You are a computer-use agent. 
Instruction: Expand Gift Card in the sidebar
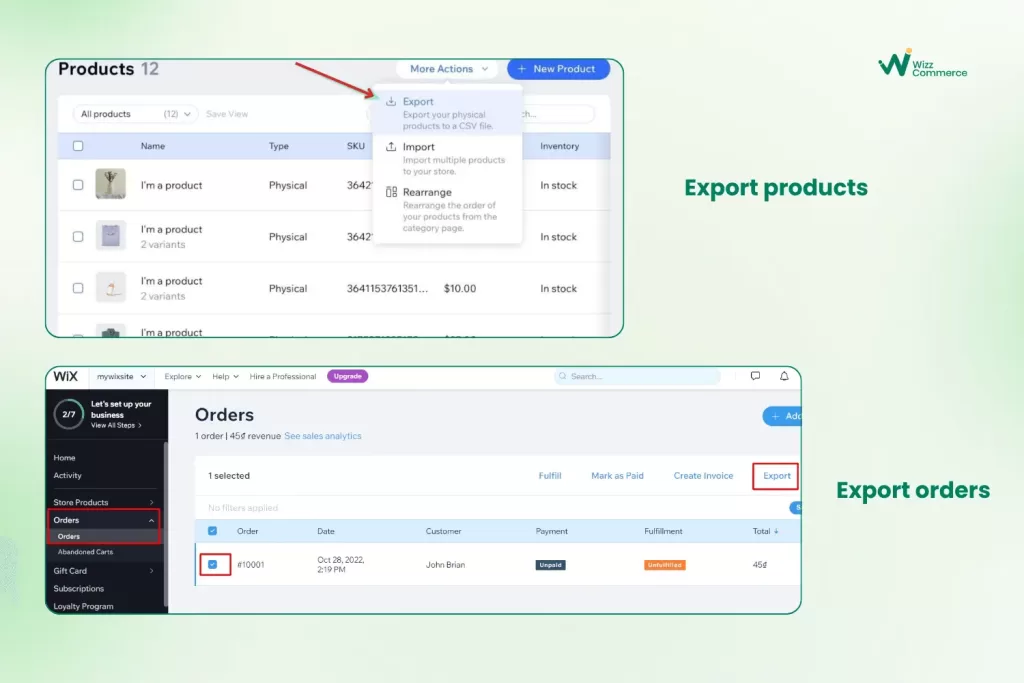click(104, 571)
